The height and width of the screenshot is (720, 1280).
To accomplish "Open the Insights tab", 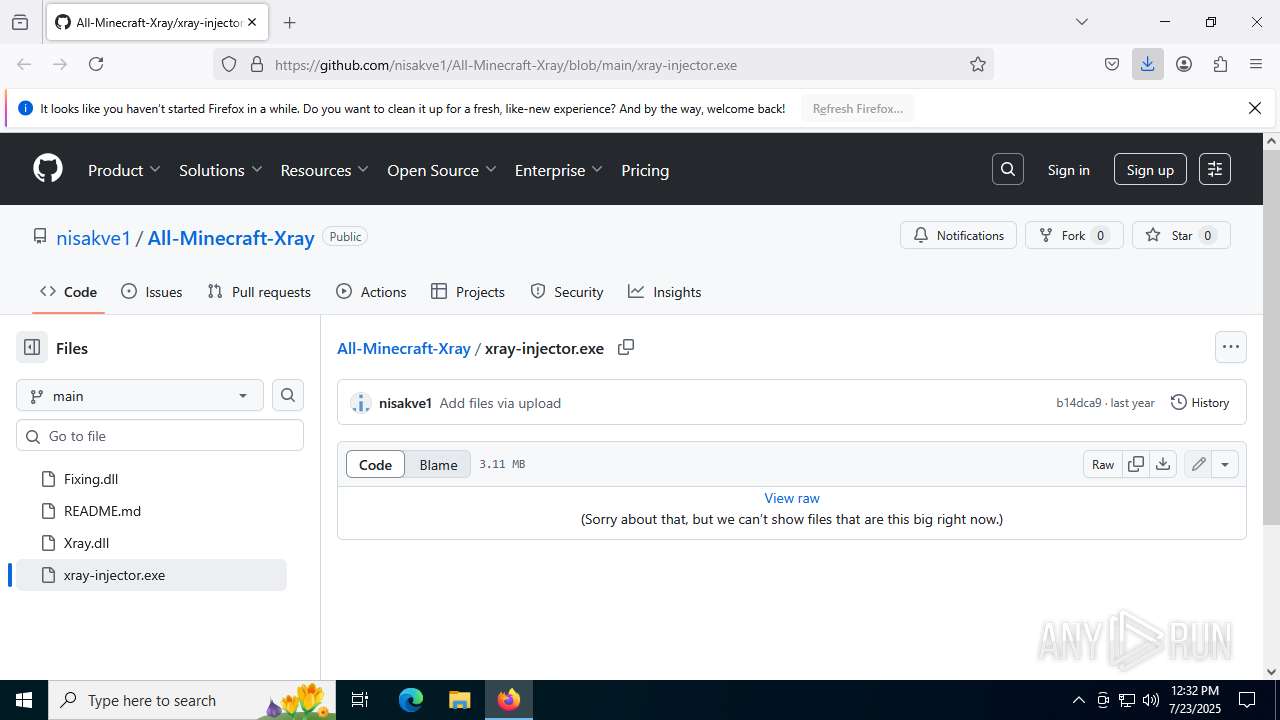I will (665, 292).
